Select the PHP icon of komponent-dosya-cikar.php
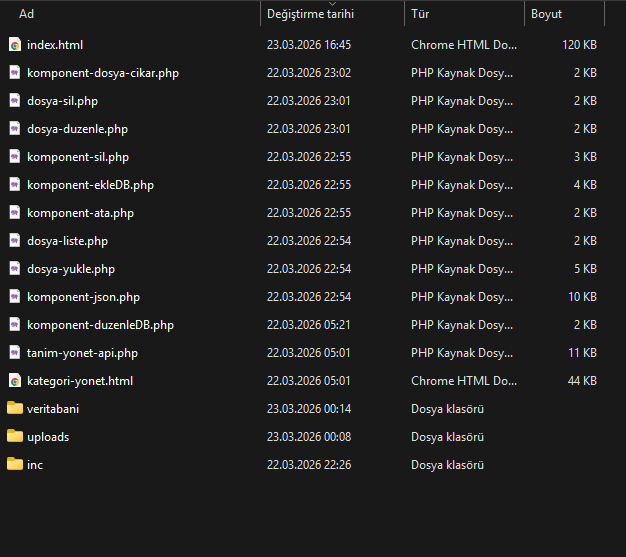Screen dimensions: 626x557 coord(15,73)
